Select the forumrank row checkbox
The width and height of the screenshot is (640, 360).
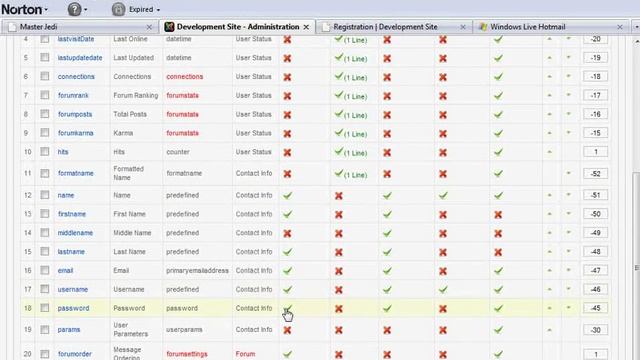click(x=44, y=95)
